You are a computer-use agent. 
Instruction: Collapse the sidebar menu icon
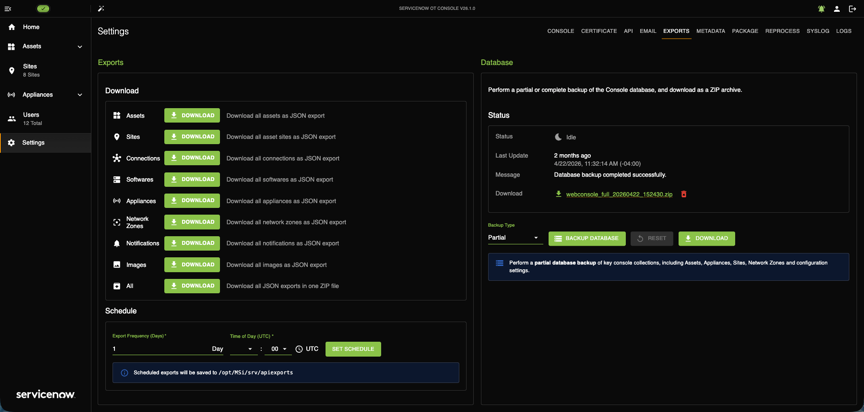pyautogui.click(x=8, y=9)
